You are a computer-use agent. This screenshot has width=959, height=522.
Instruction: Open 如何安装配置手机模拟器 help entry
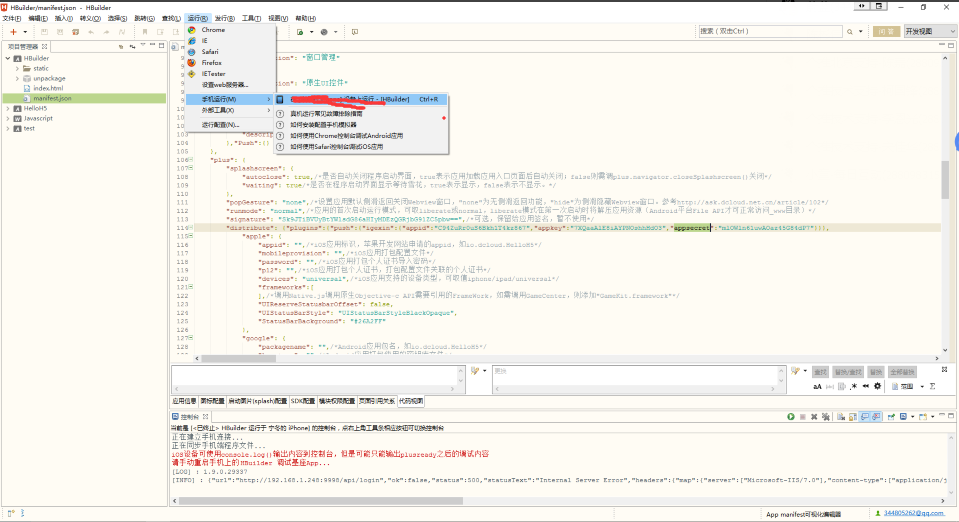361,124
